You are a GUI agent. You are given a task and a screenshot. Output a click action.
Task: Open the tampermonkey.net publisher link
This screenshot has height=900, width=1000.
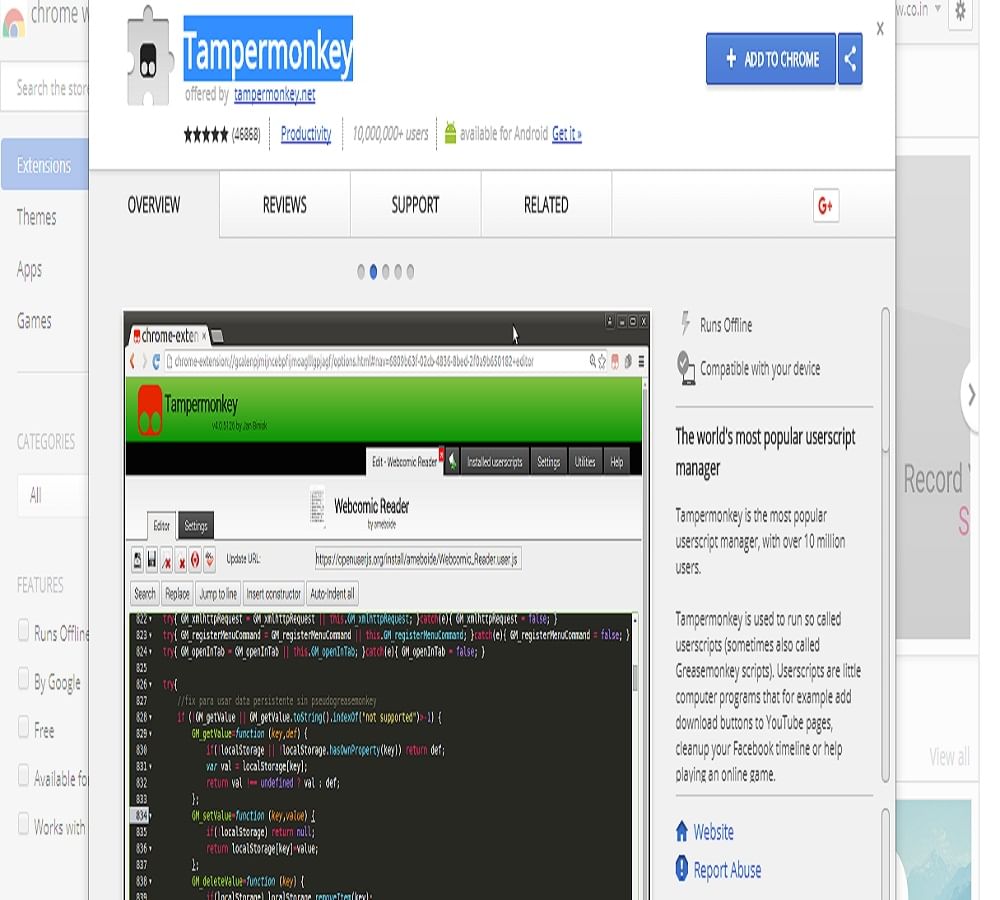point(274,95)
